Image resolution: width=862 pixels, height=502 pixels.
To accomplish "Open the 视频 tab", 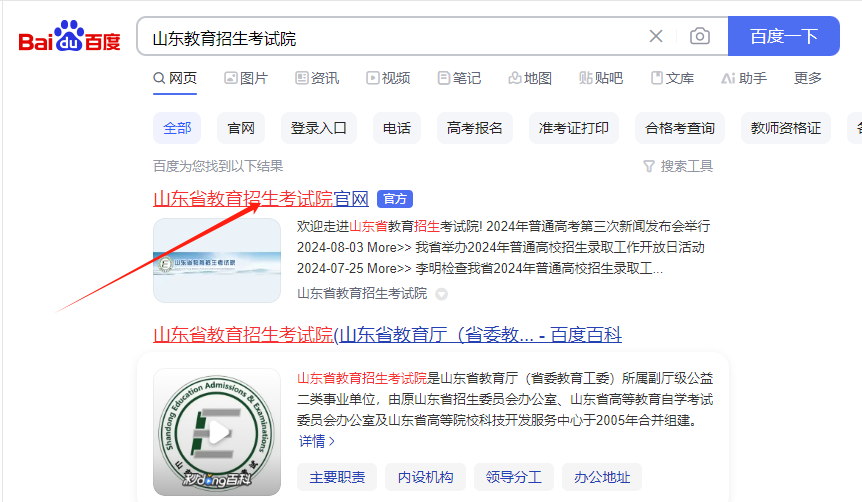I will 388,78.
